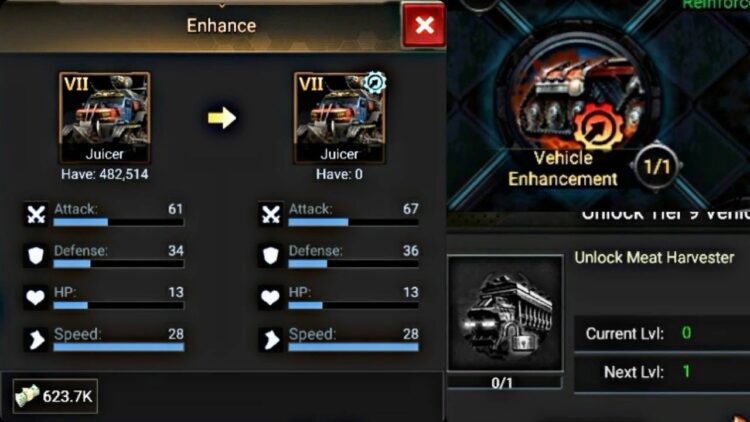Select the locked Meat Harvester thumbnail
The width and height of the screenshot is (750, 422).
(506, 313)
